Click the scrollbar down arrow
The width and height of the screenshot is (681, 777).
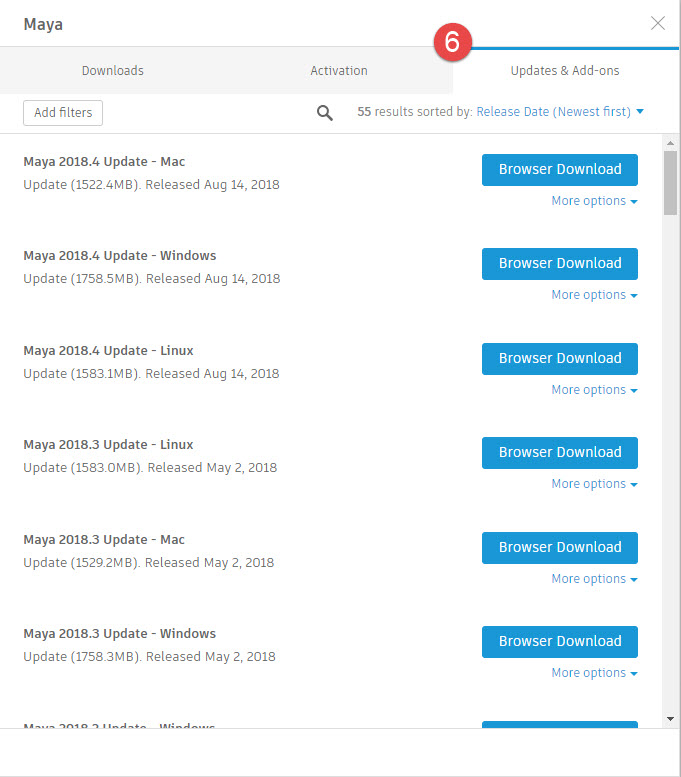pos(670,718)
